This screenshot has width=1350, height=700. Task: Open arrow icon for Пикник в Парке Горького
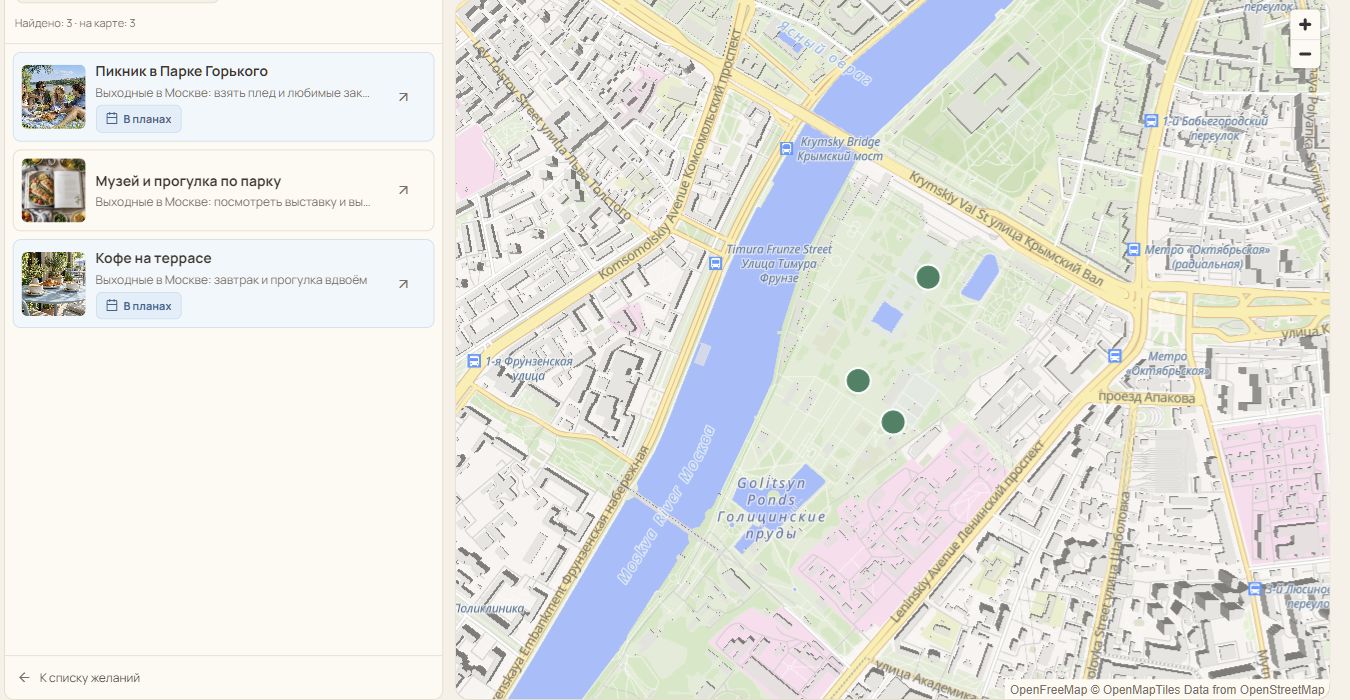tap(403, 97)
